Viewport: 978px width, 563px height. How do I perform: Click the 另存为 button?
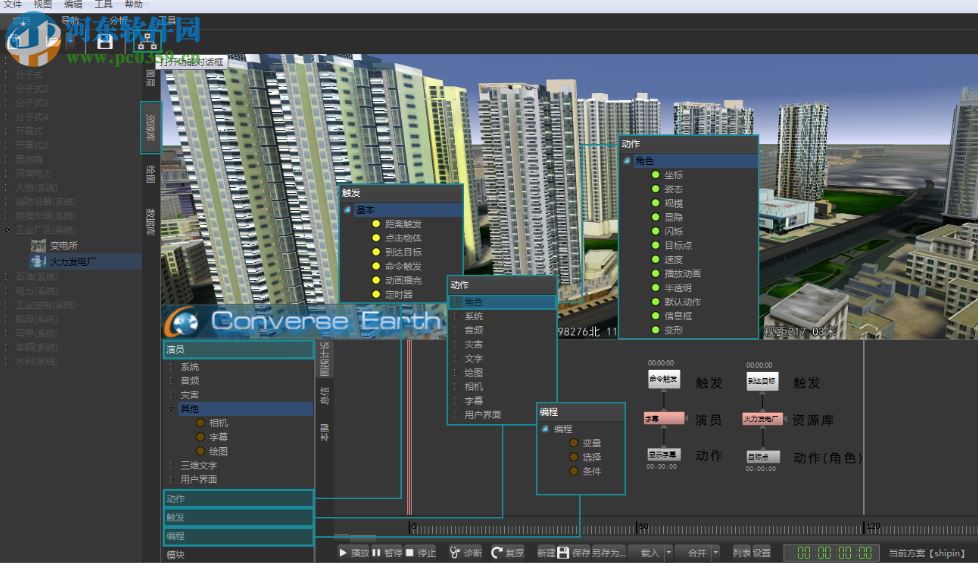(607, 552)
